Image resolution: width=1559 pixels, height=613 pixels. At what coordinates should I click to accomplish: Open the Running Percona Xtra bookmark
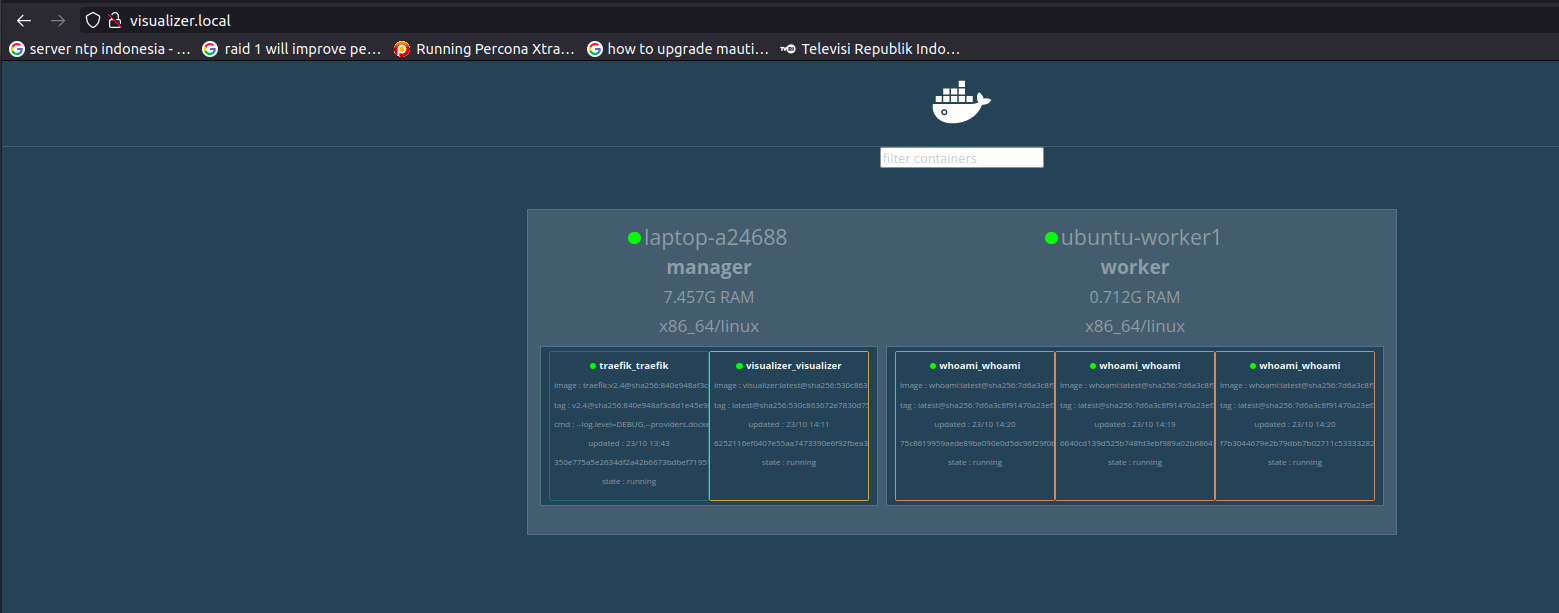click(485, 49)
